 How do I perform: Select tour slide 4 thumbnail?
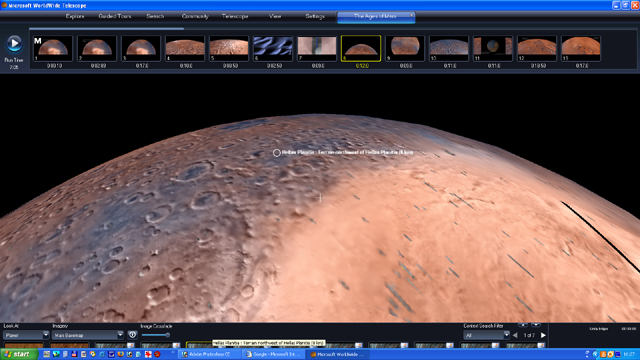185,49
